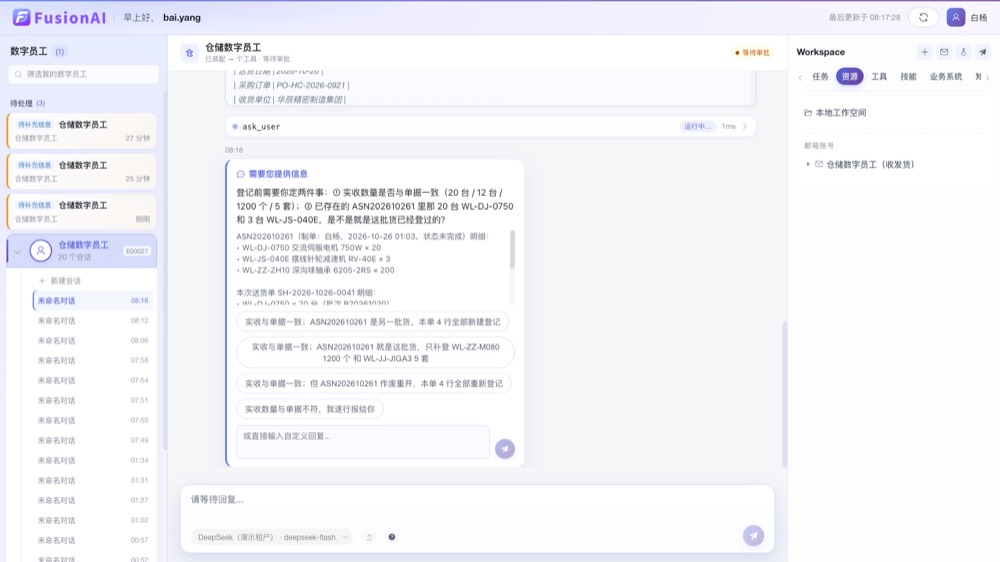Open pending card marked 刚刚
The image size is (1000, 562).
tap(82, 211)
